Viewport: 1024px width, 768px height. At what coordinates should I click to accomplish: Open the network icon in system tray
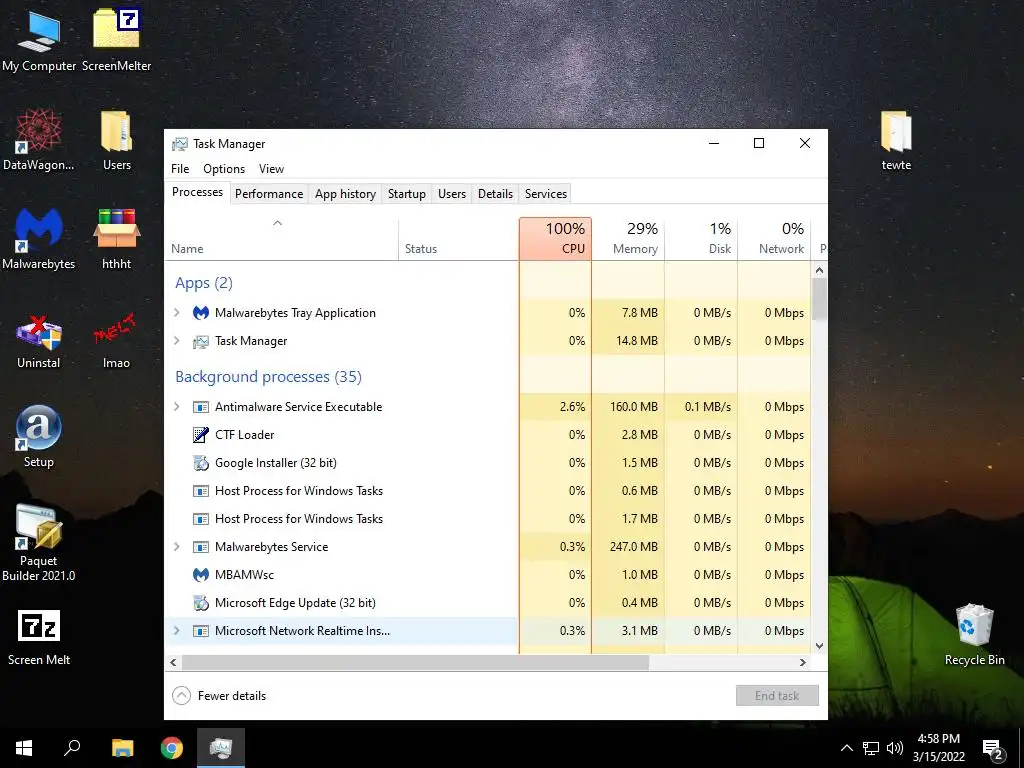coord(871,748)
